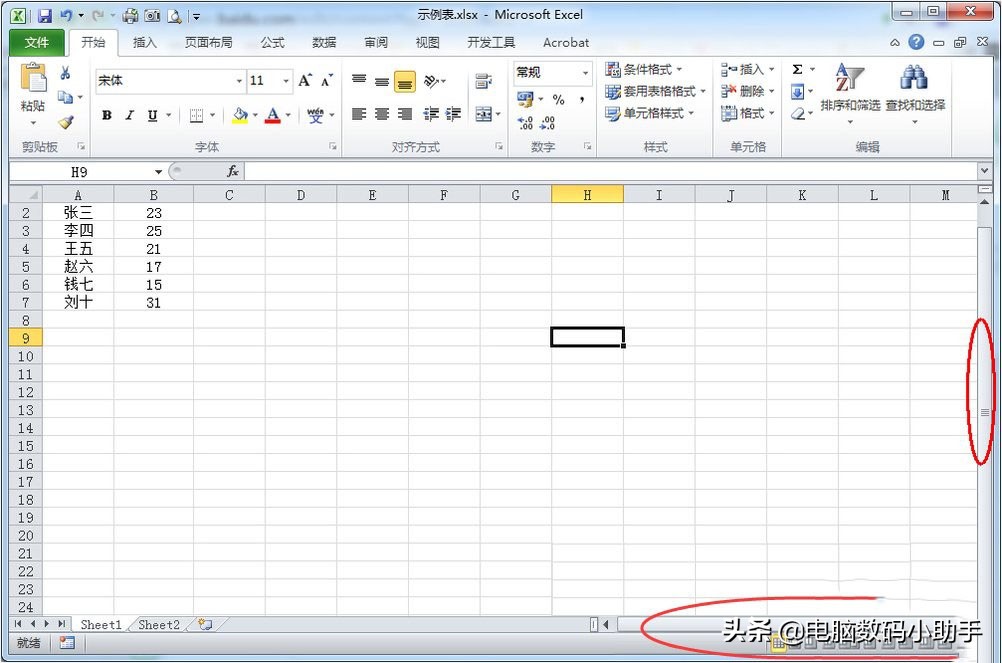The width and height of the screenshot is (1002, 663).
Task: Click increase indent icon
Action: point(453,114)
